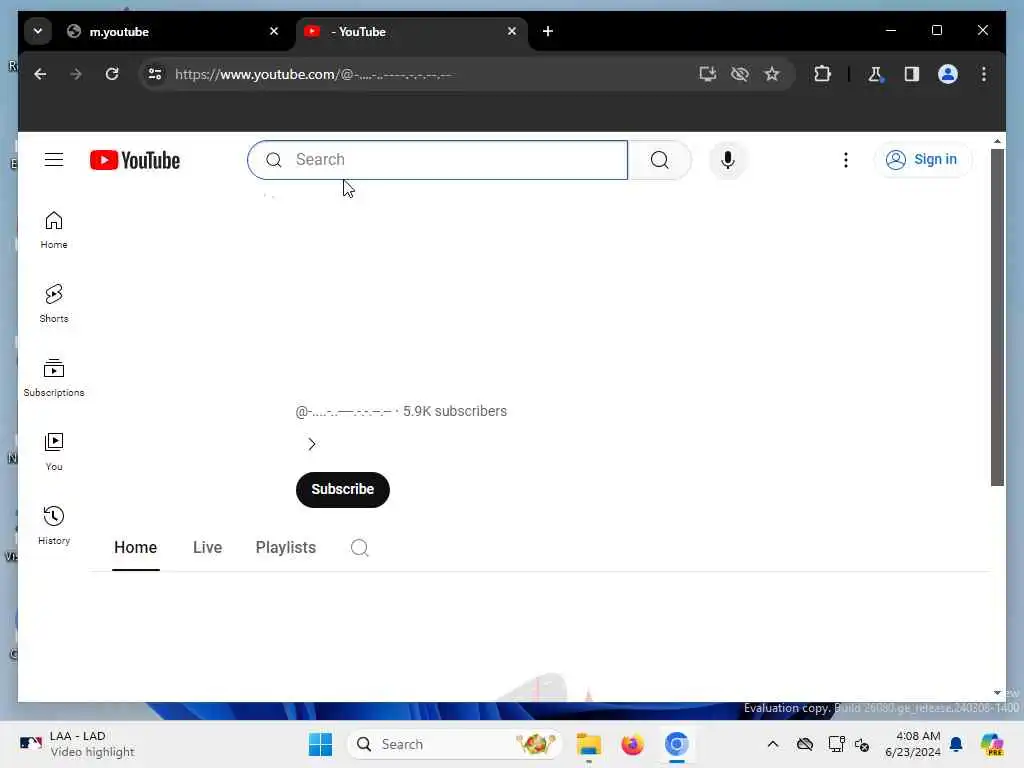Click the browser address bar URL
This screenshot has height=768, width=1024.
tap(313, 74)
